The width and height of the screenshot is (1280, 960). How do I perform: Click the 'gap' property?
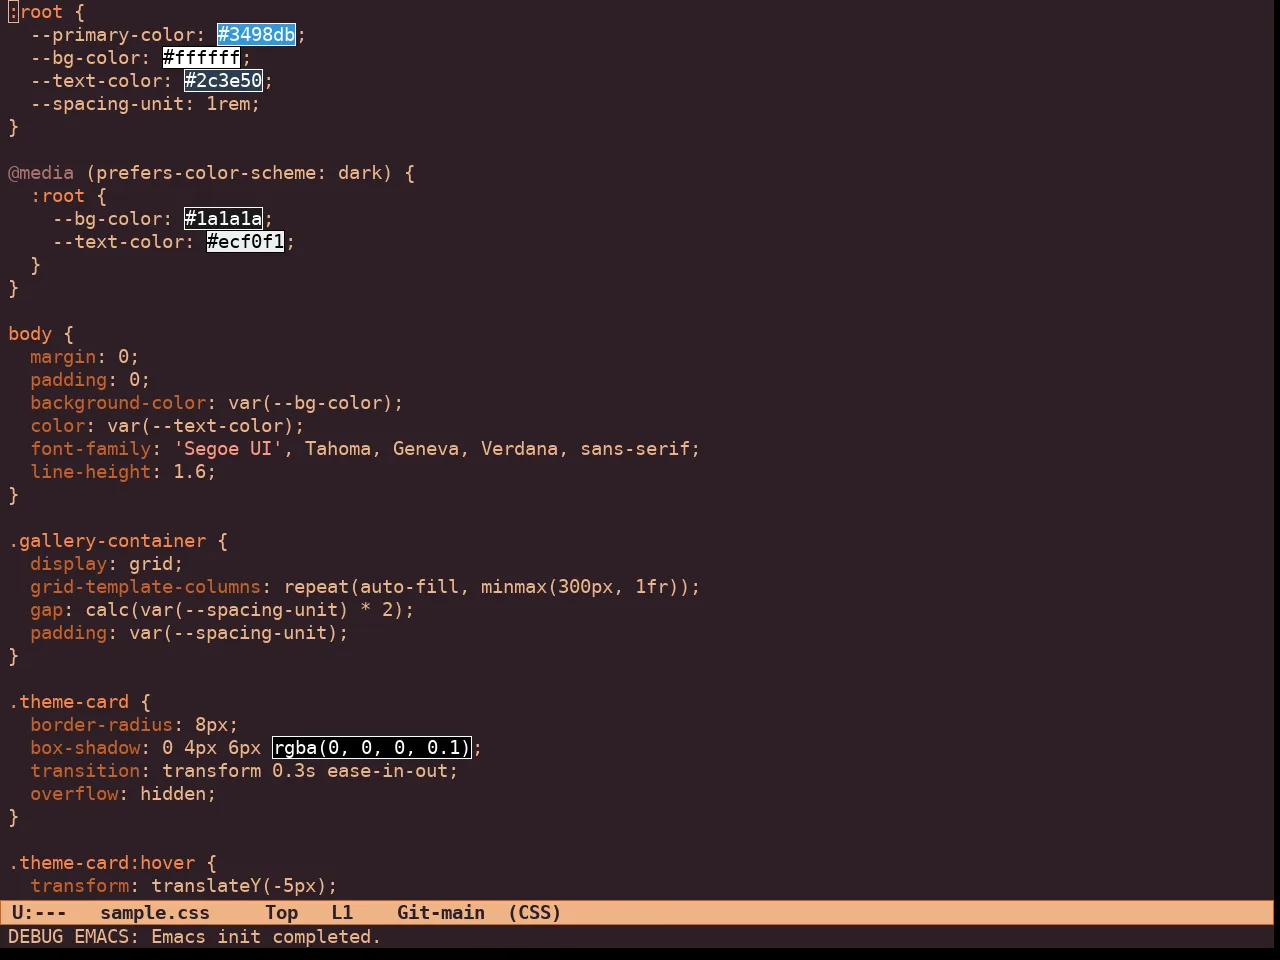coord(46,609)
